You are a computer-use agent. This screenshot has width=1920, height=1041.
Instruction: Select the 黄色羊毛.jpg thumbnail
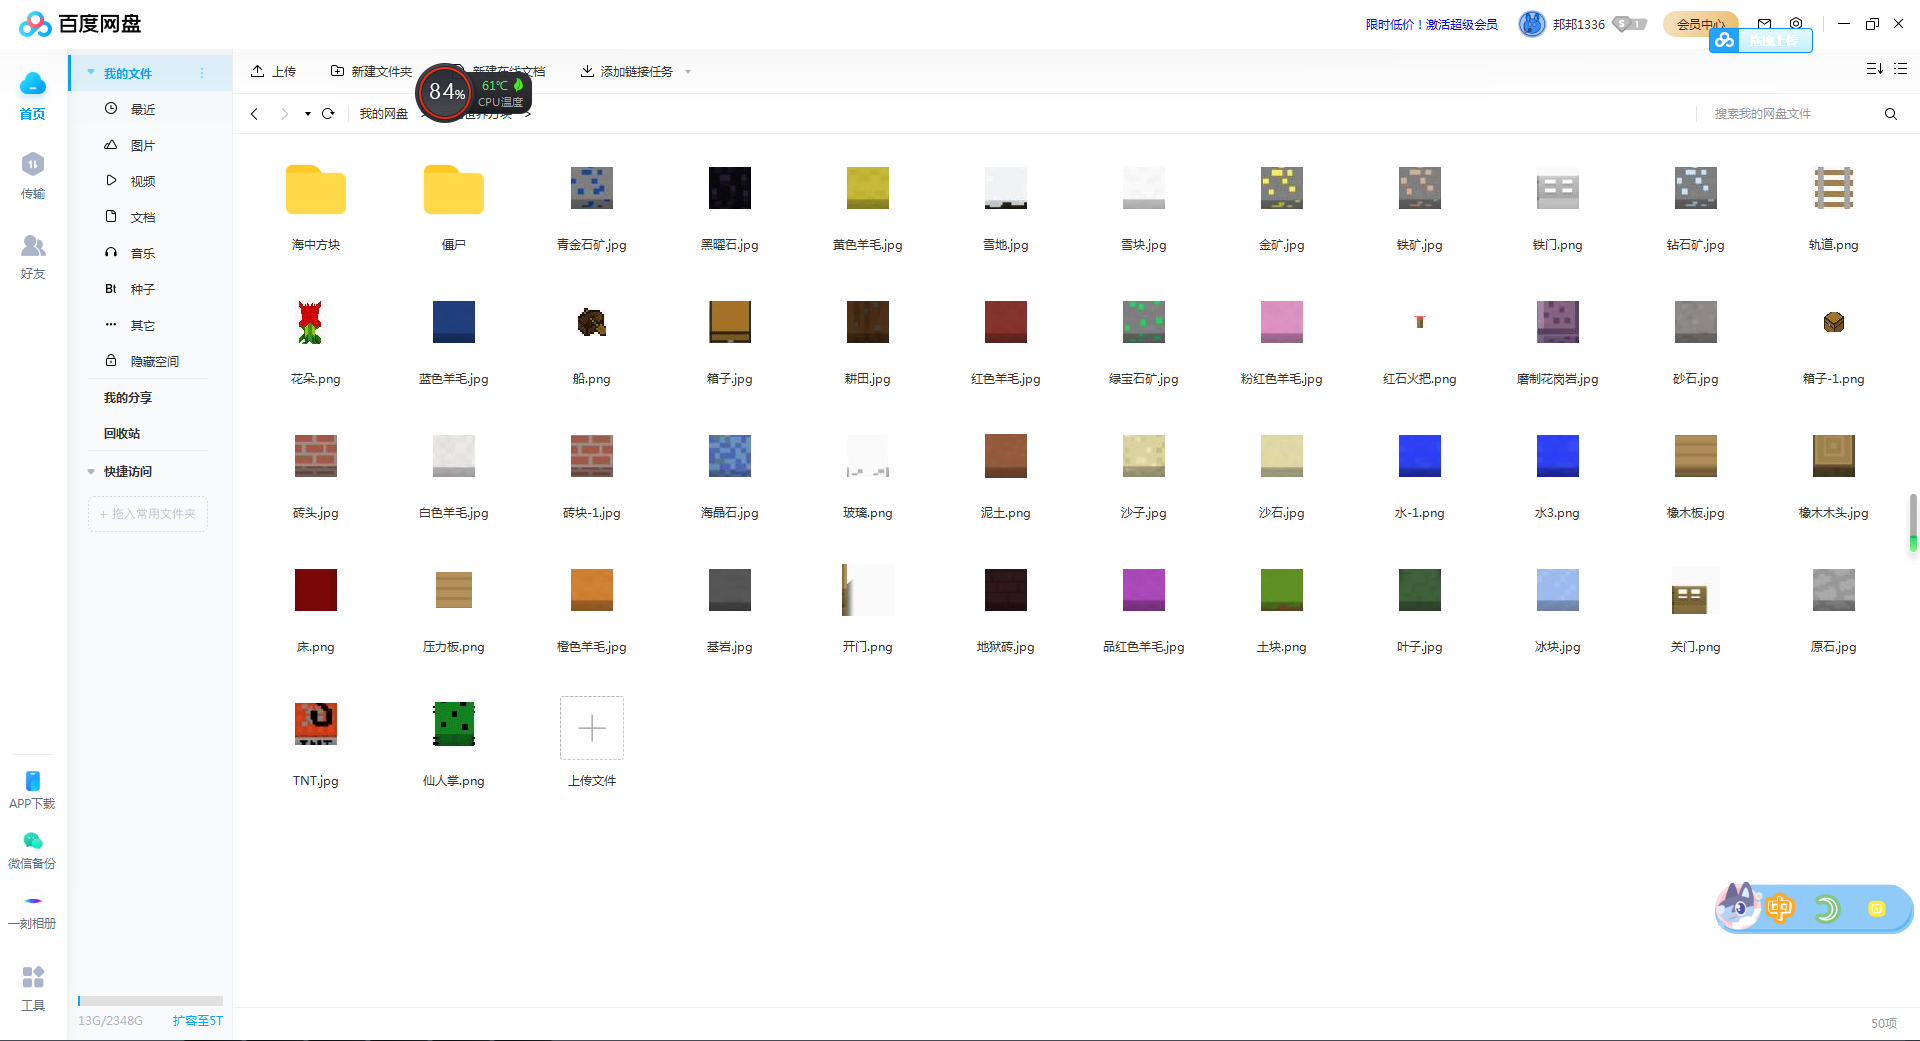868,189
